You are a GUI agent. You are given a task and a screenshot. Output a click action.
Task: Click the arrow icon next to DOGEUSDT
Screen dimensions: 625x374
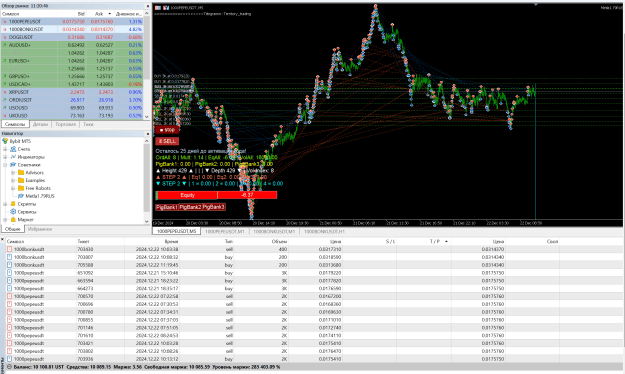click(x=5, y=37)
